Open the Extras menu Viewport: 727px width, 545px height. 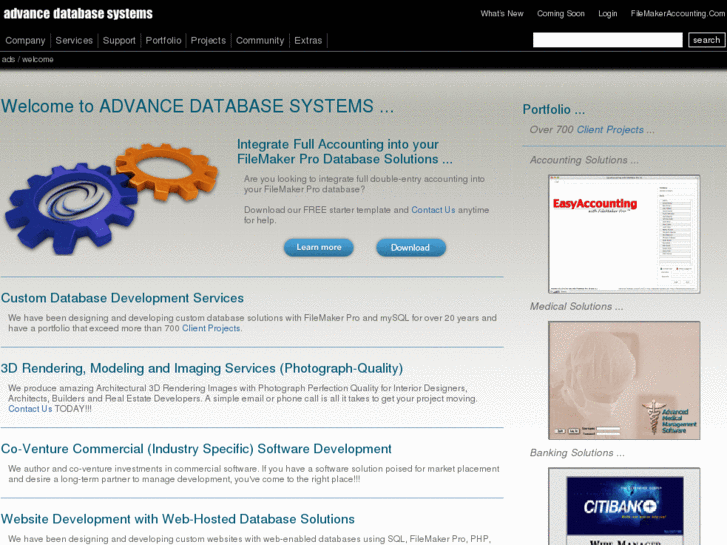[x=308, y=40]
